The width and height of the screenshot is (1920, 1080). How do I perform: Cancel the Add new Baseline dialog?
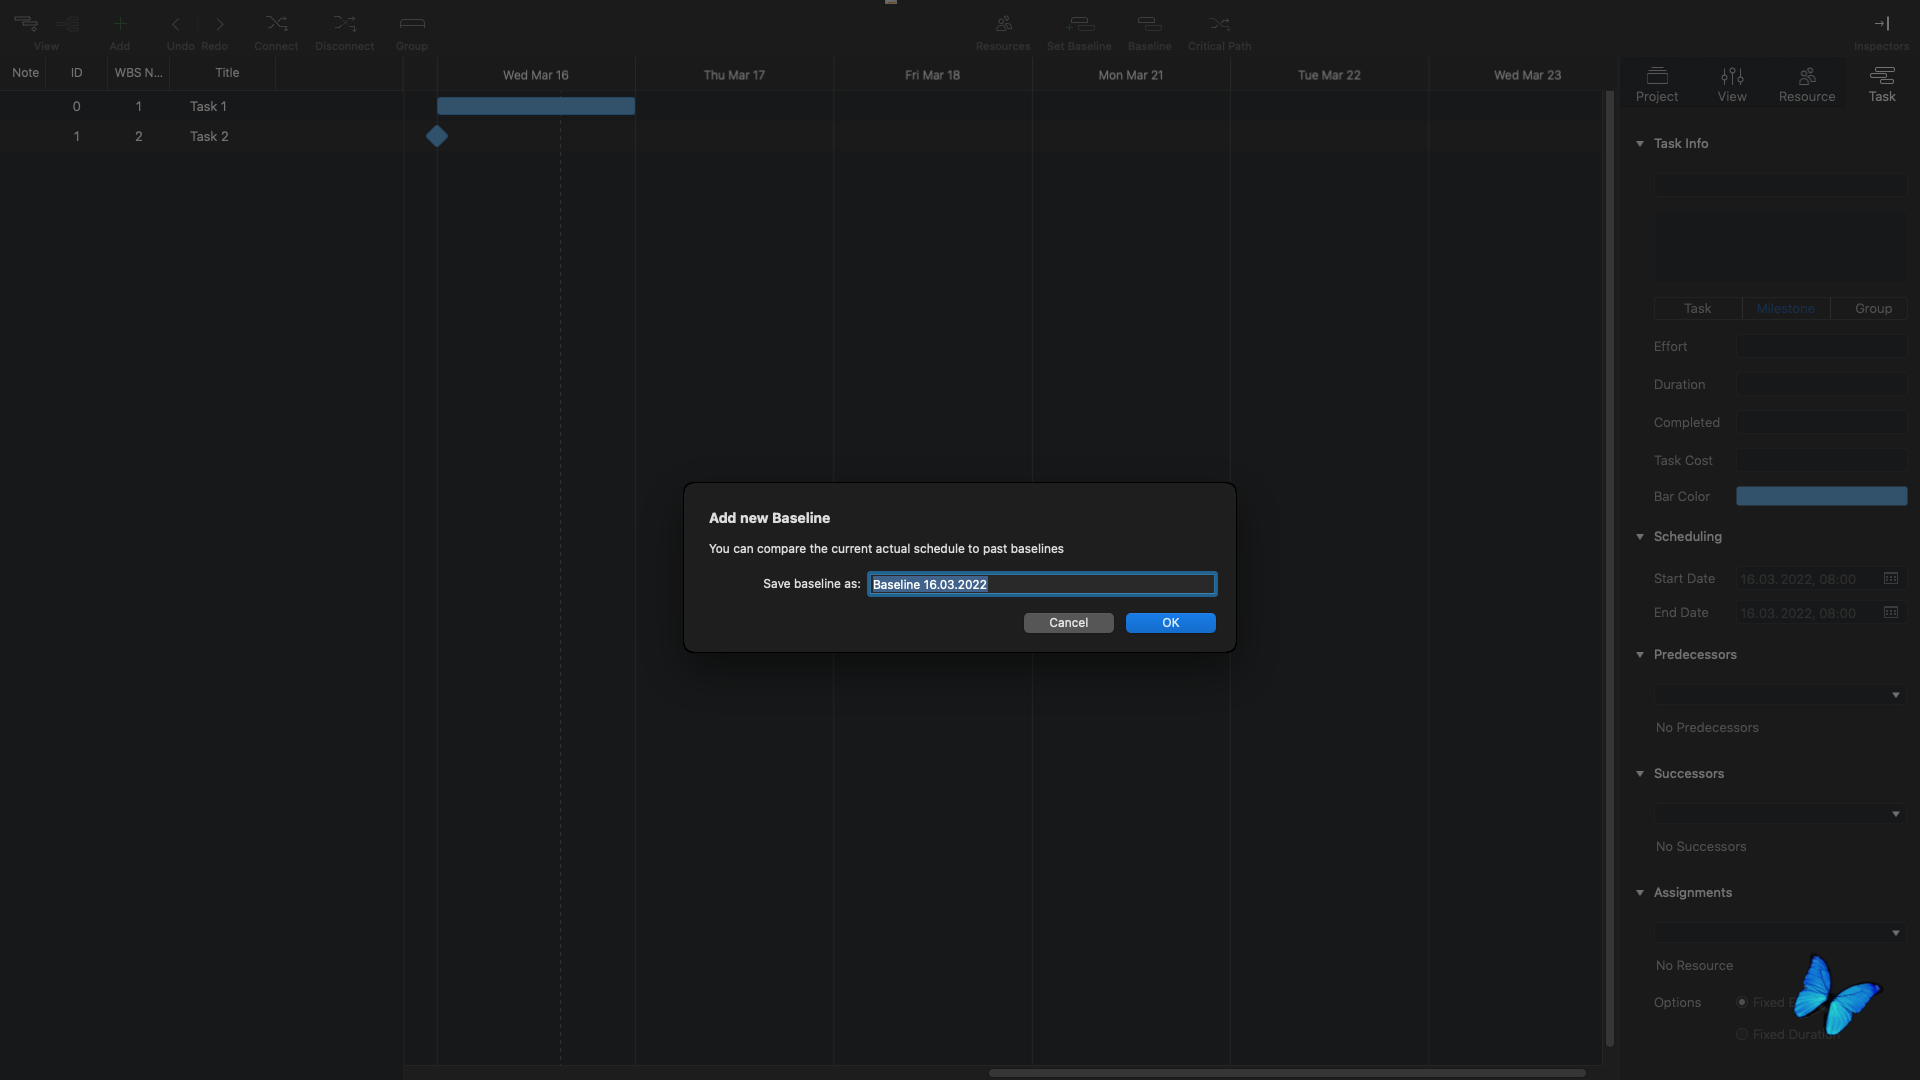(1068, 623)
